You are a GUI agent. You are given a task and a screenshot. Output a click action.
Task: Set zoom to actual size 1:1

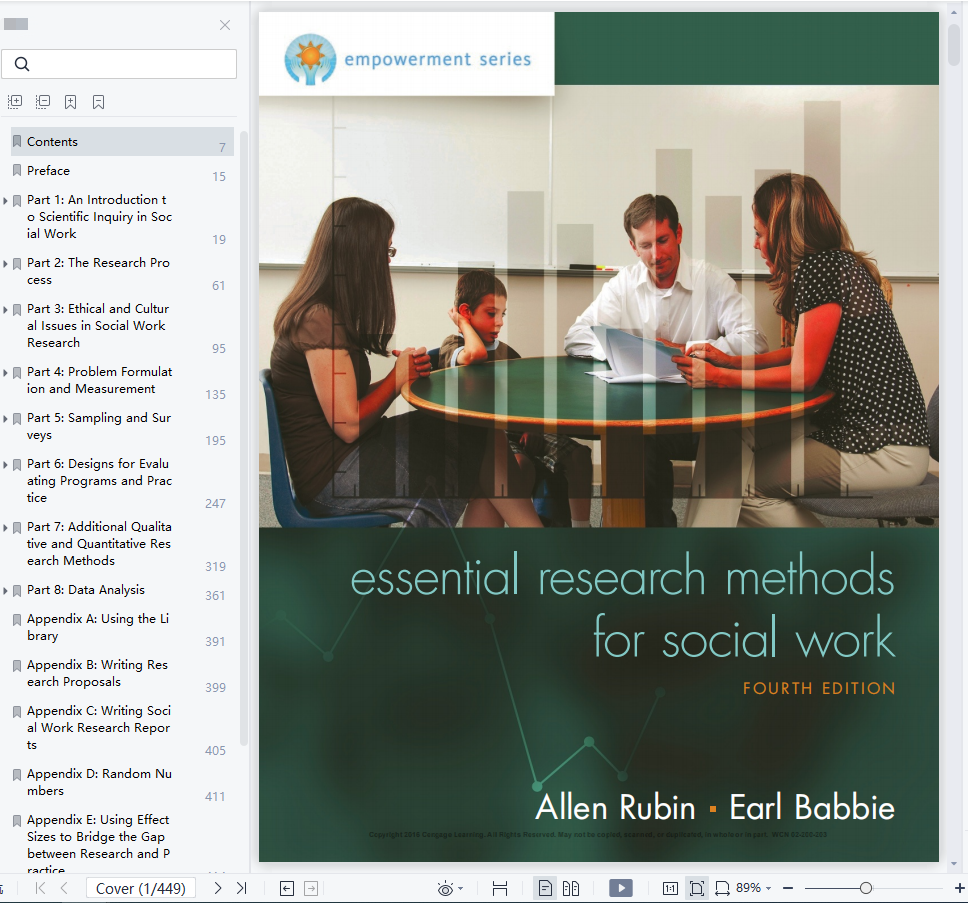tap(670, 888)
